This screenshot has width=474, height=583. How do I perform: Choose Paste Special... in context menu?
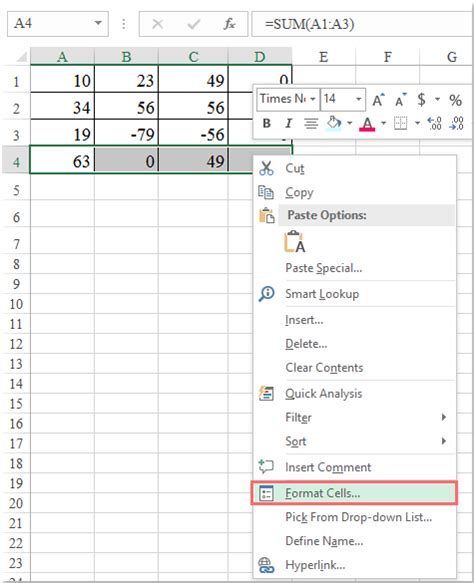pos(354,268)
